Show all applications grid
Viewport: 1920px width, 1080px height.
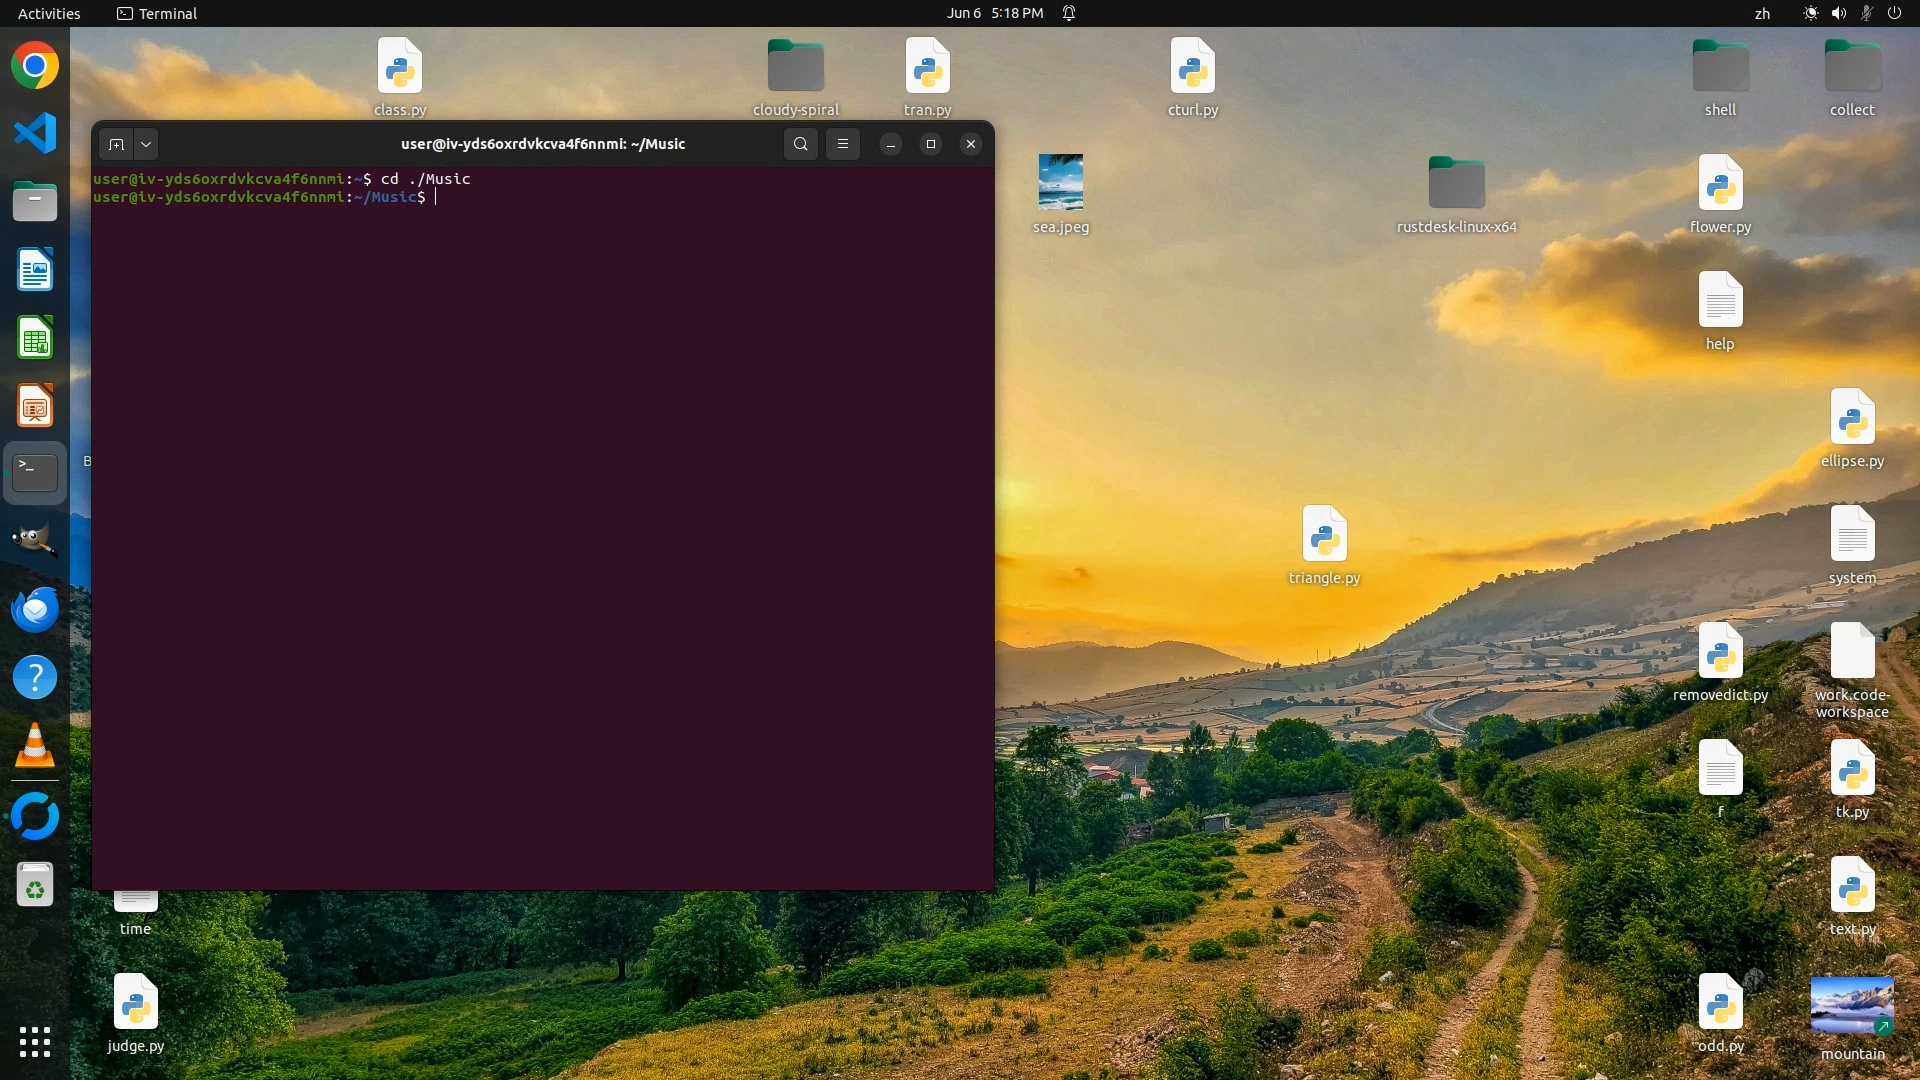coord(35,1042)
